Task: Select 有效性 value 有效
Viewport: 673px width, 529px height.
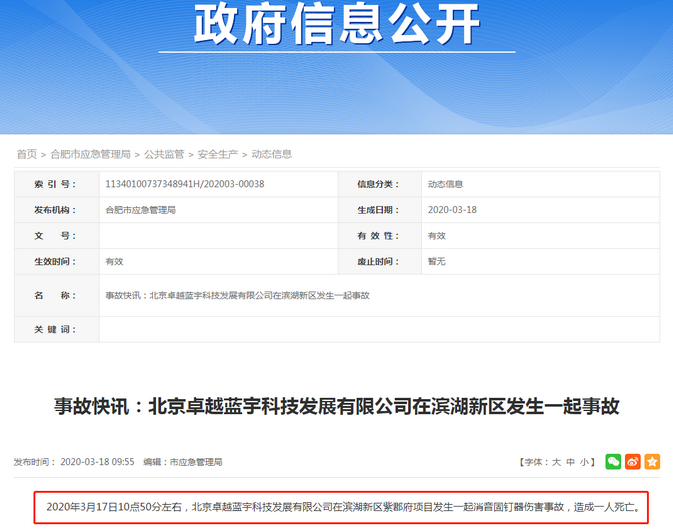Action: point(437,236)
